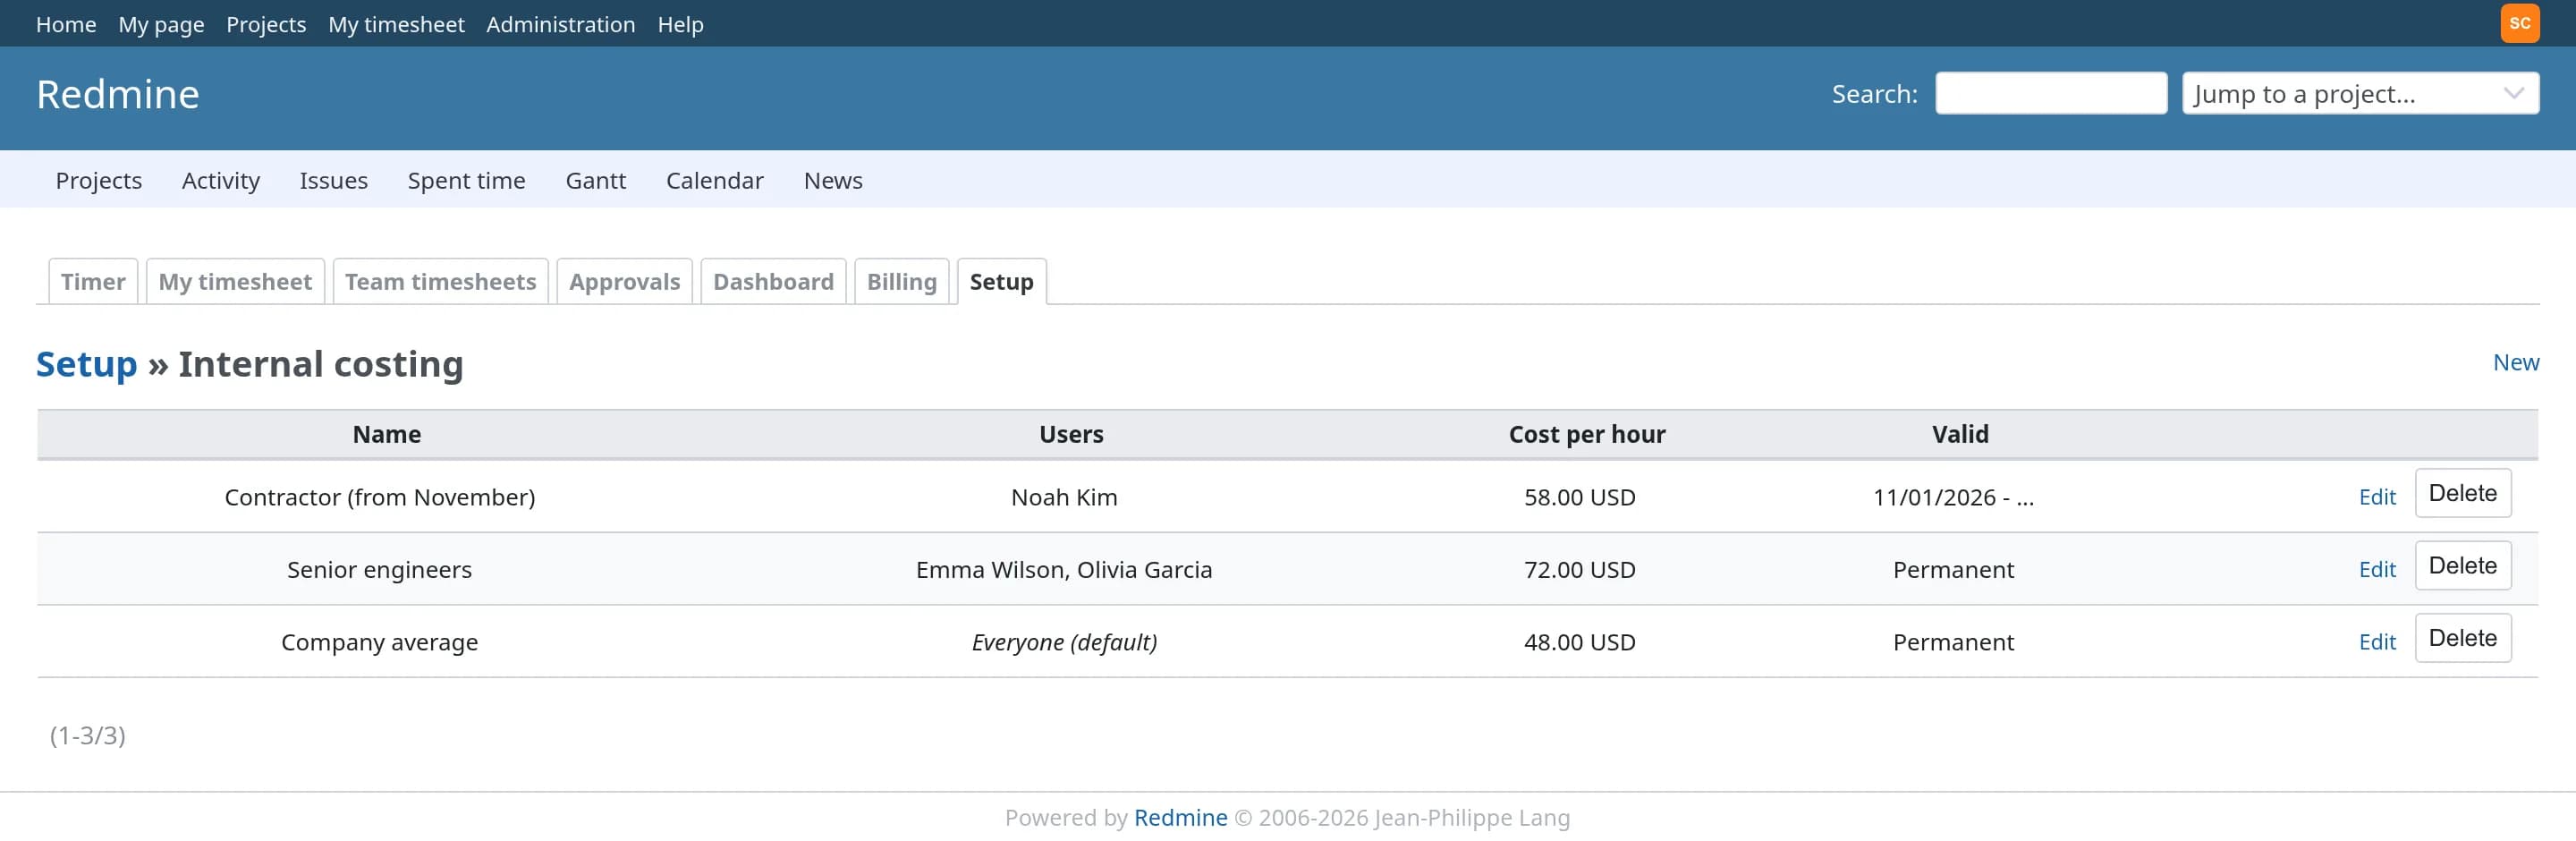Switch to the Dashboard tab
The height and width of the screenshot is (841, 2576).
coord(773,281)
